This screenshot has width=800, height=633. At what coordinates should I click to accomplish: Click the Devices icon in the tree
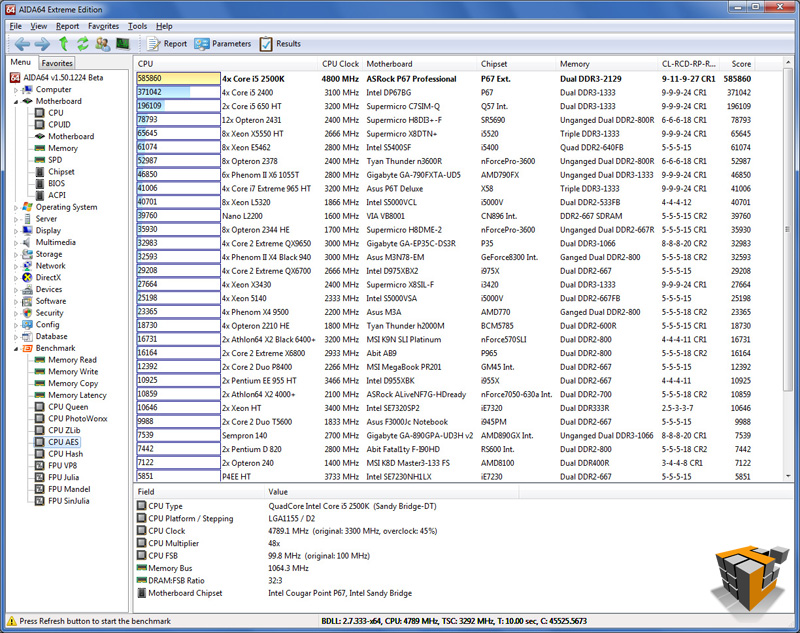(28, 289)
